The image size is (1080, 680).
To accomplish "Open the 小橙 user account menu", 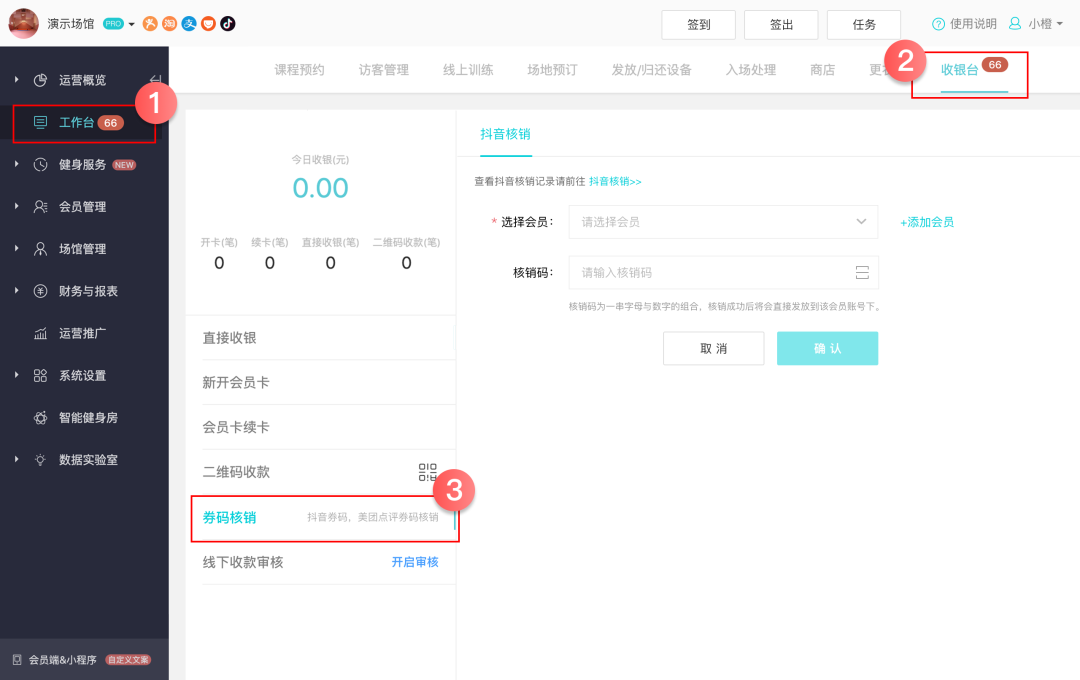I will point(1035,24).
